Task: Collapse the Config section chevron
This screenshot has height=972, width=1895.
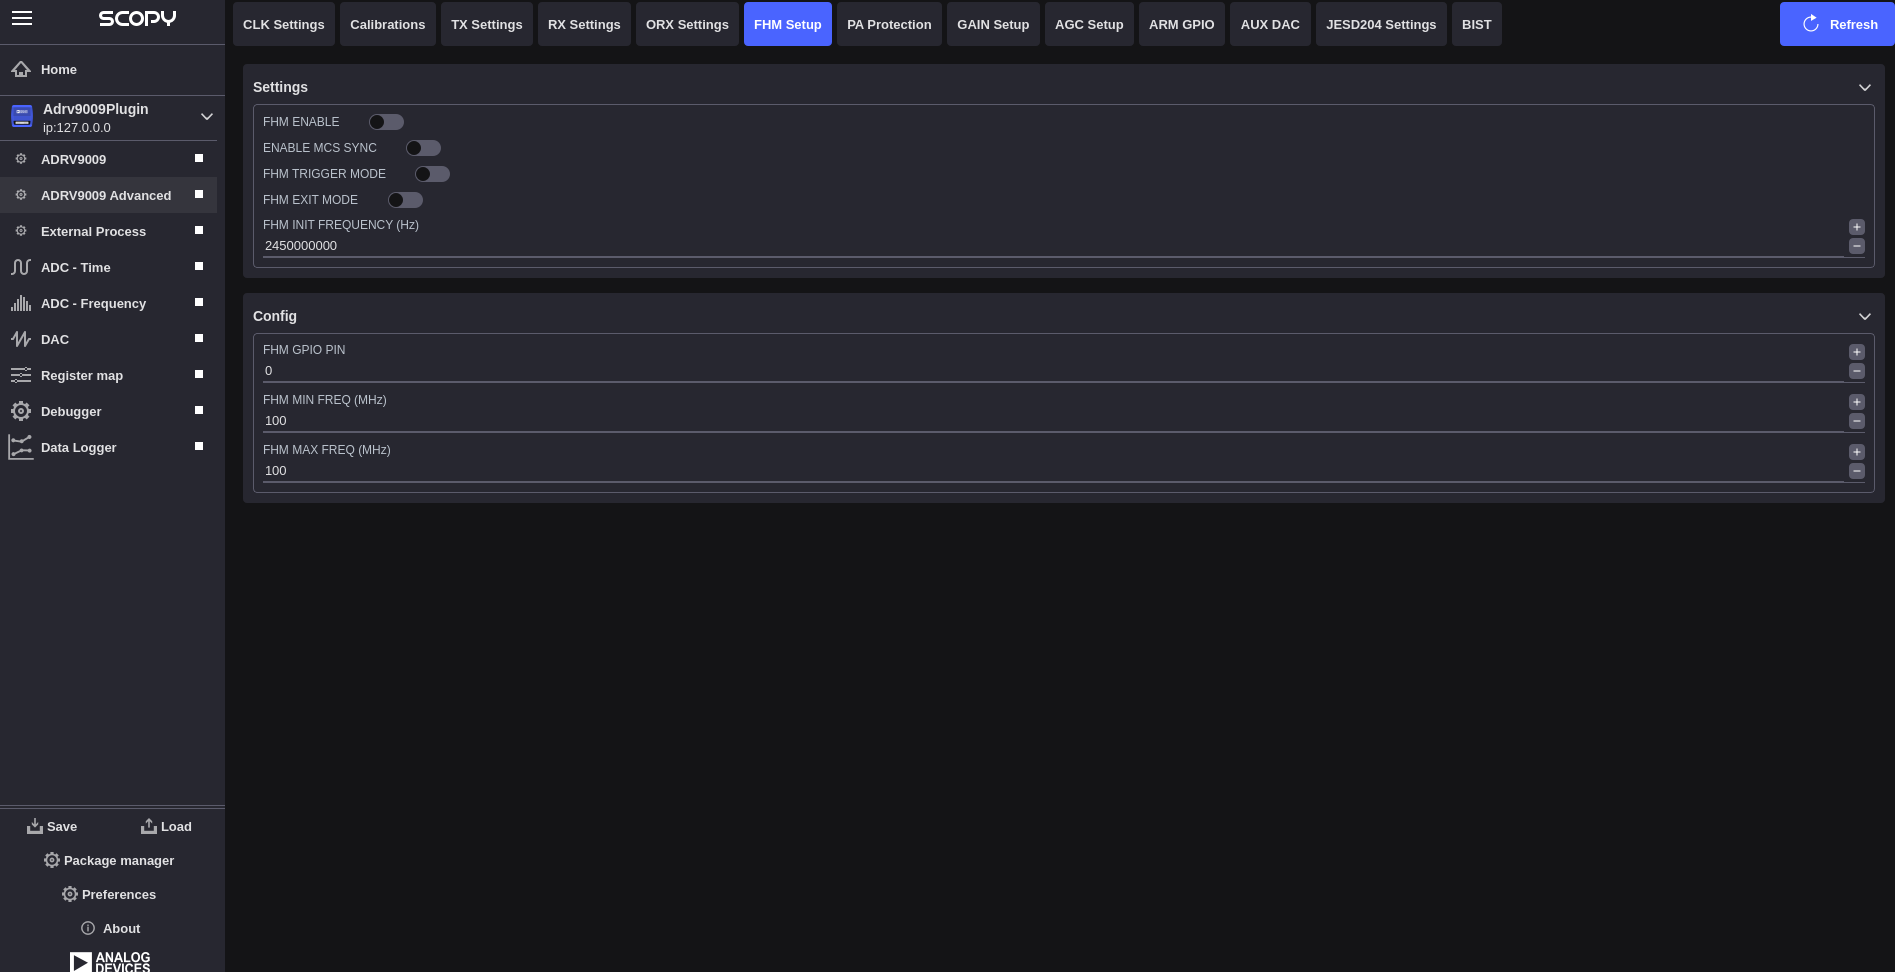Action: pos(1865,316)
